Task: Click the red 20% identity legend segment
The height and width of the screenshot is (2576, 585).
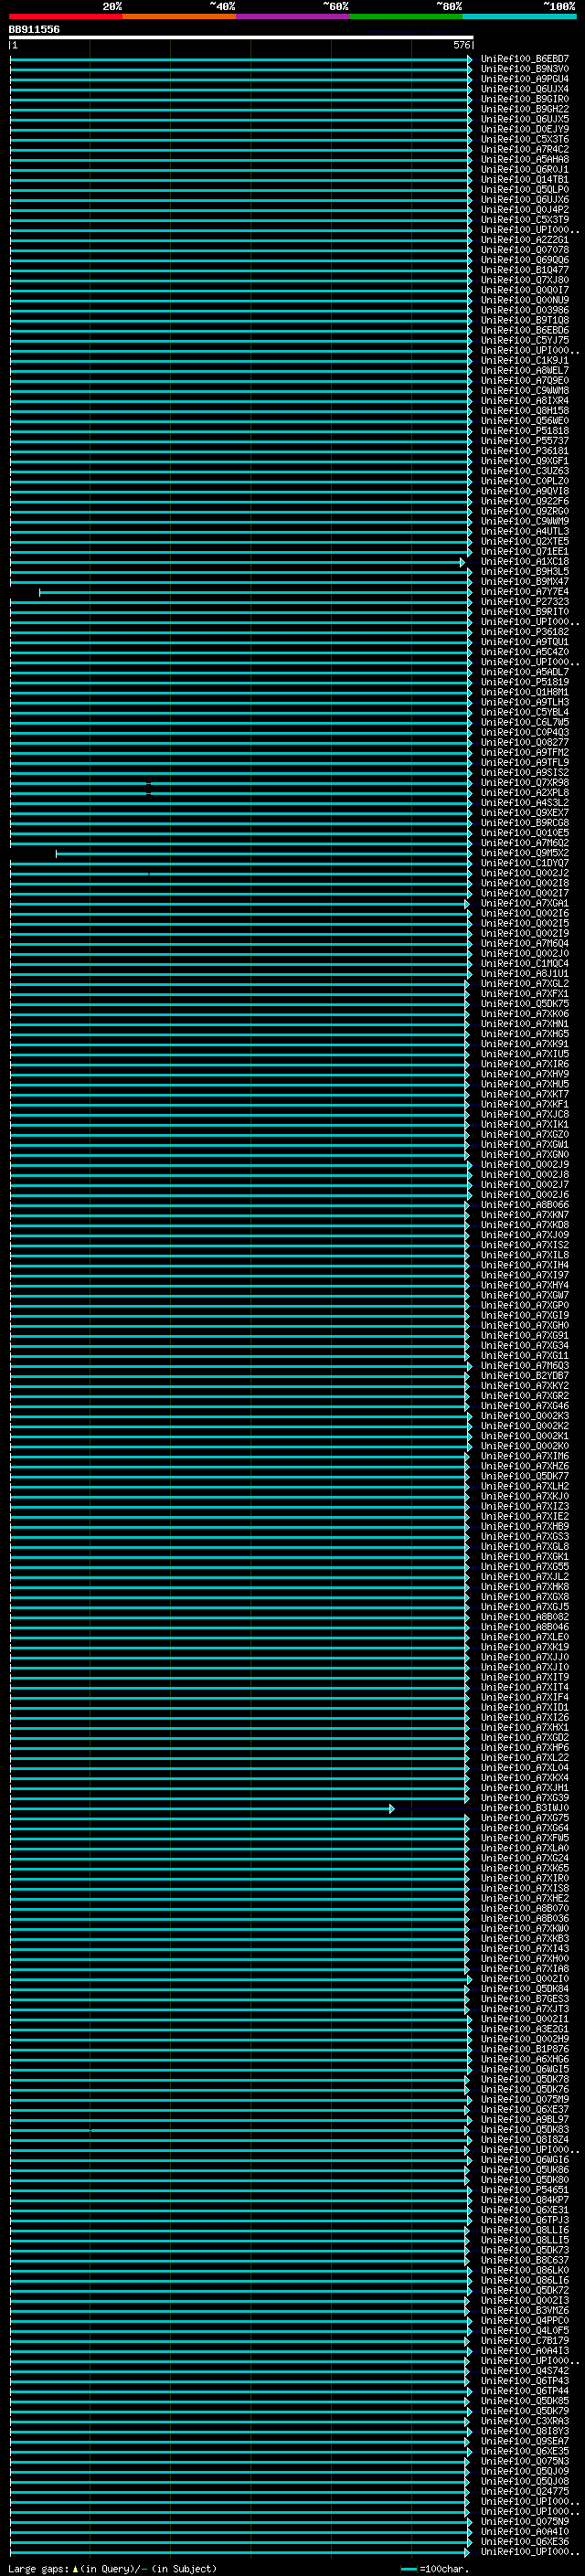Action: click(66, 16)
